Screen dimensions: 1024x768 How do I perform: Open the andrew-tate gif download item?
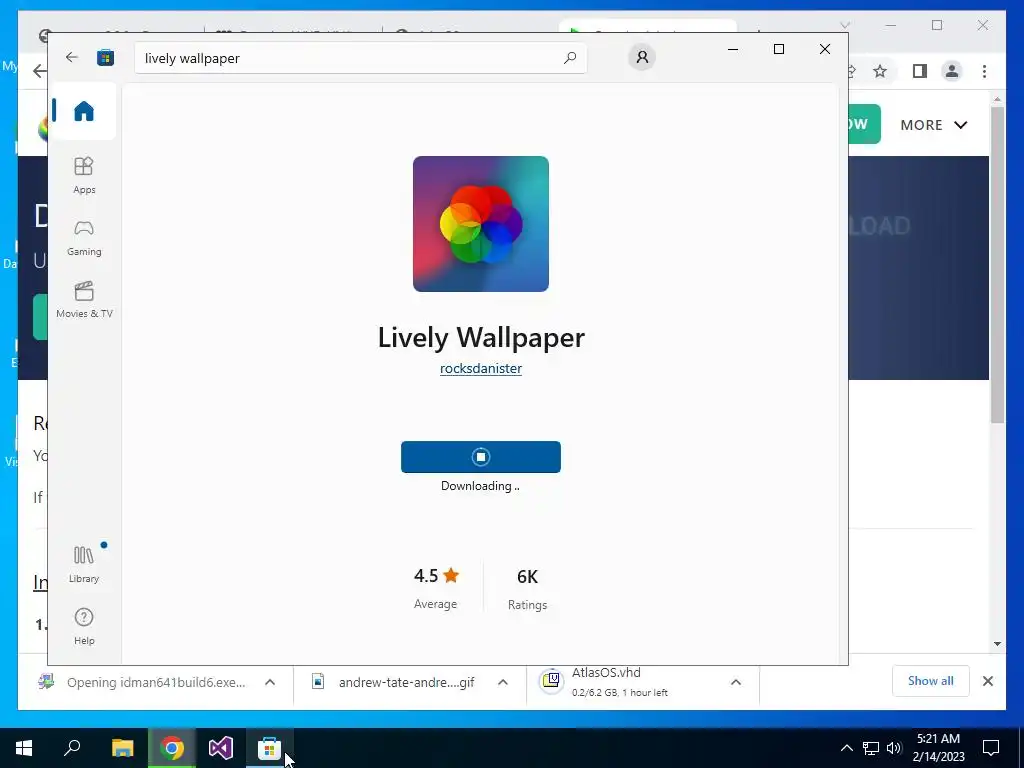[394, 682]
